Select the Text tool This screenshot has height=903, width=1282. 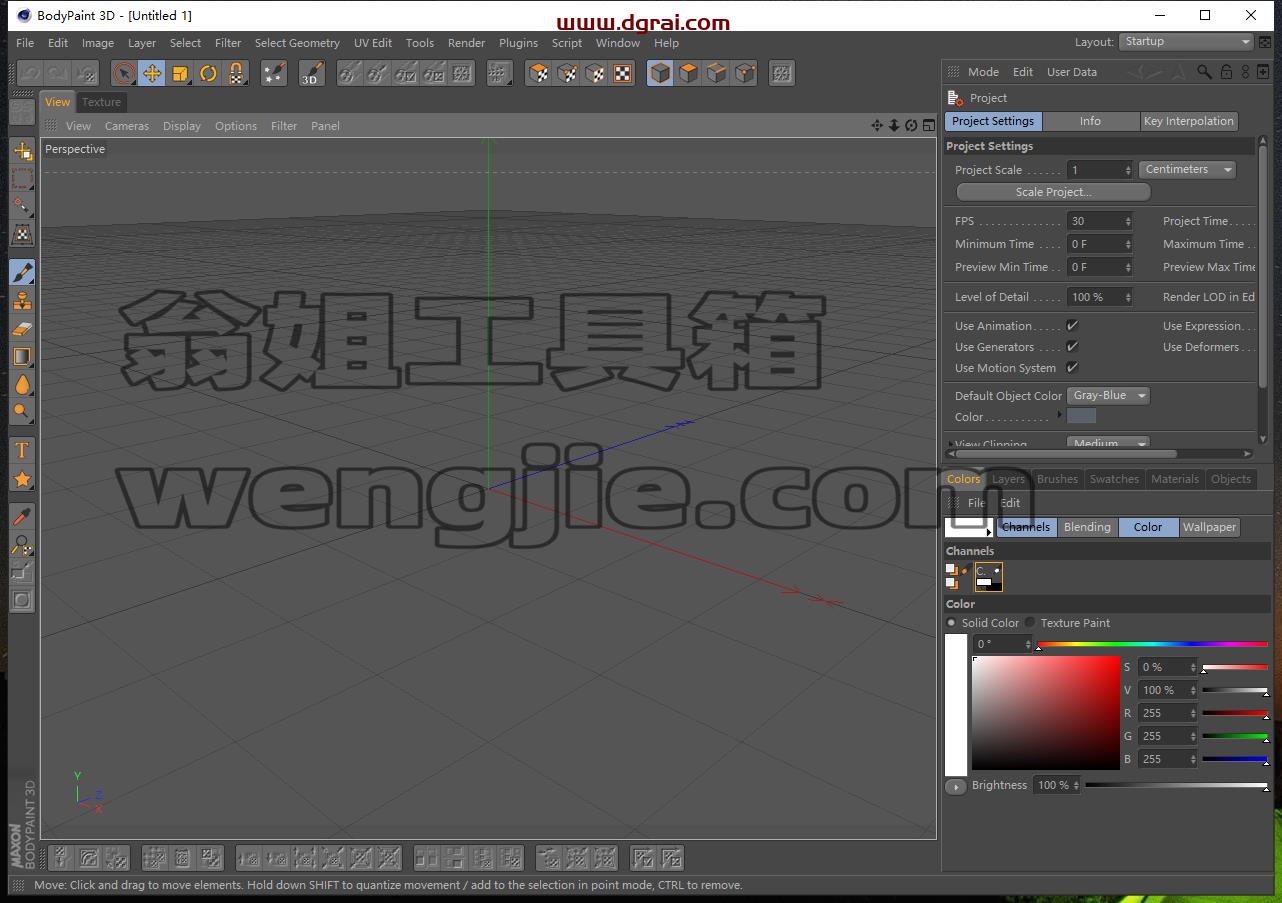[x=22, y=451]
